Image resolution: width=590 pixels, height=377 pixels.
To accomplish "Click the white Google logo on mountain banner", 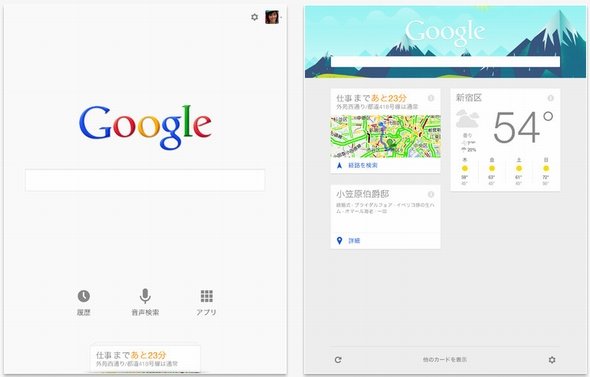I will [x=445, y=33].
